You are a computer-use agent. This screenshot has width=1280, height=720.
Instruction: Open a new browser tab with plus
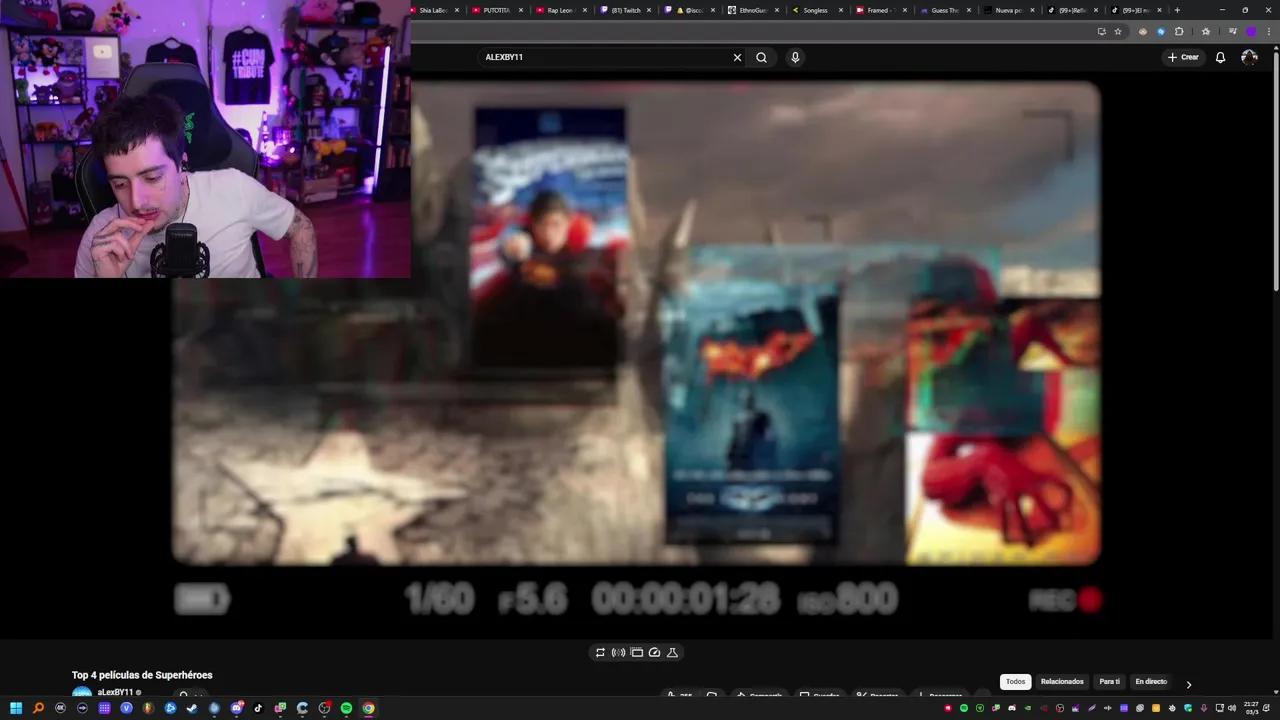click(1177, 10)
